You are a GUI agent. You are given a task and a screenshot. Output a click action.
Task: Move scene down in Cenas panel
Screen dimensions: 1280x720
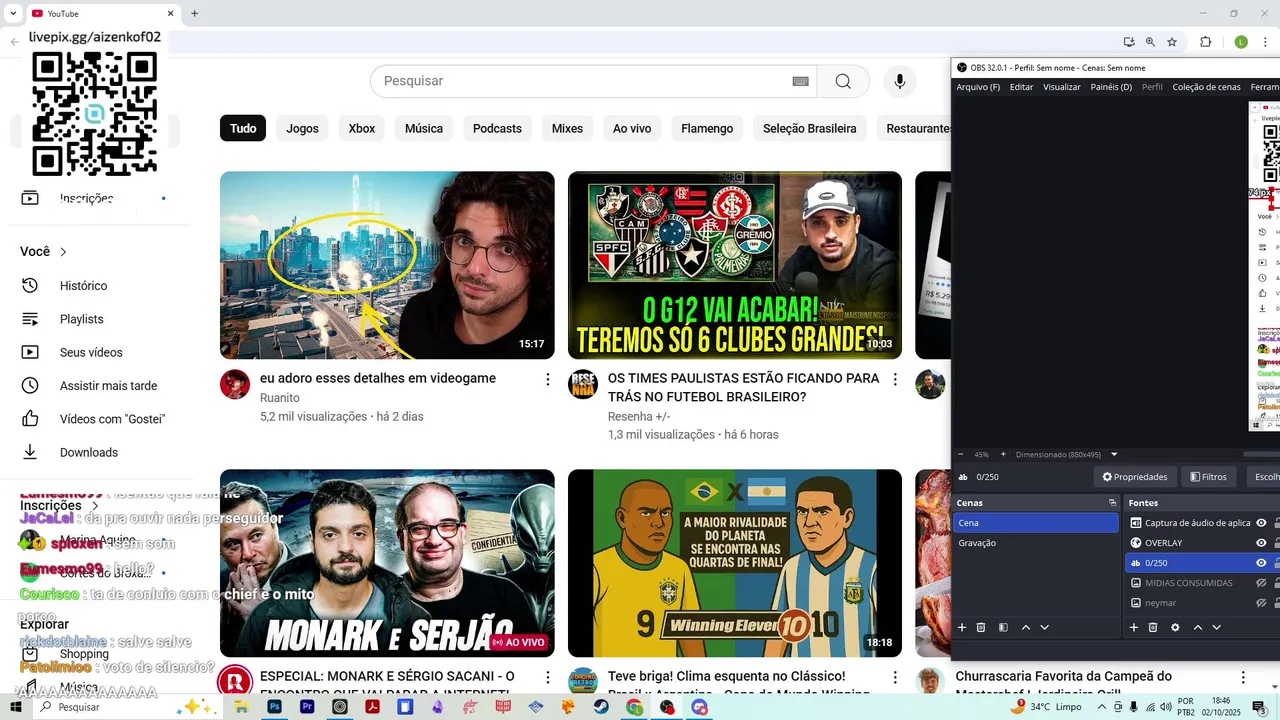1045,627
